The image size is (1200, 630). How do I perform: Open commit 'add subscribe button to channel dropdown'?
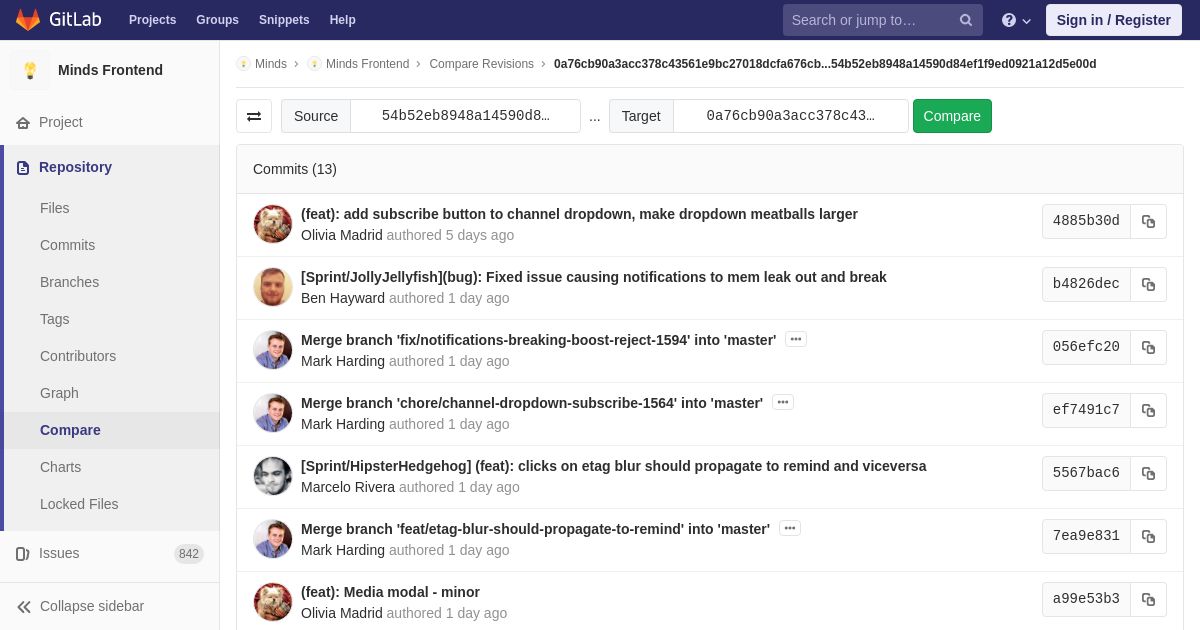coord(579,214)
